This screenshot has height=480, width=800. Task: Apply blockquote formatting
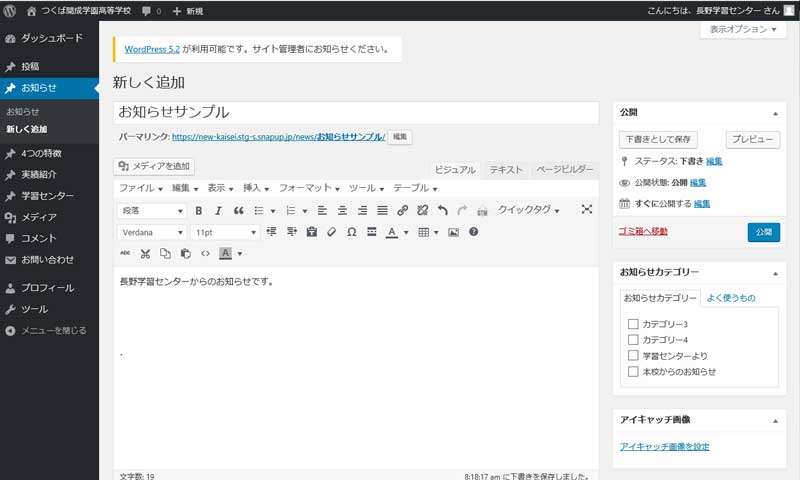point(238,210)
